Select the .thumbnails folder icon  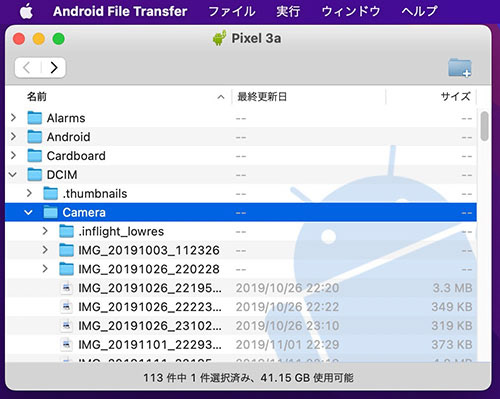coord(51,193)
